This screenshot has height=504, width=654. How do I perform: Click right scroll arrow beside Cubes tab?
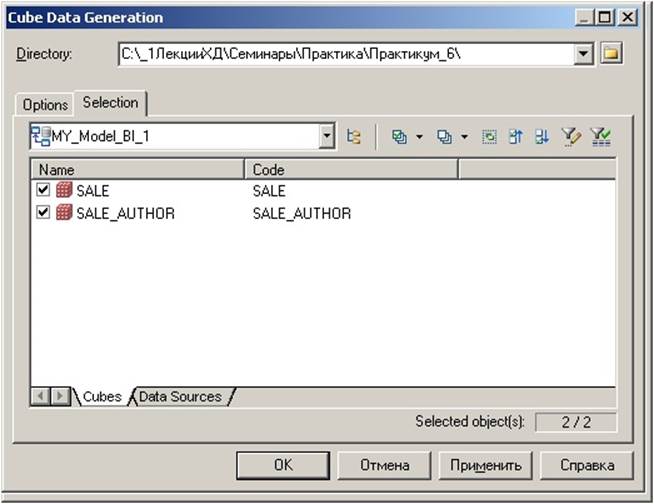(x=60, y=396)
